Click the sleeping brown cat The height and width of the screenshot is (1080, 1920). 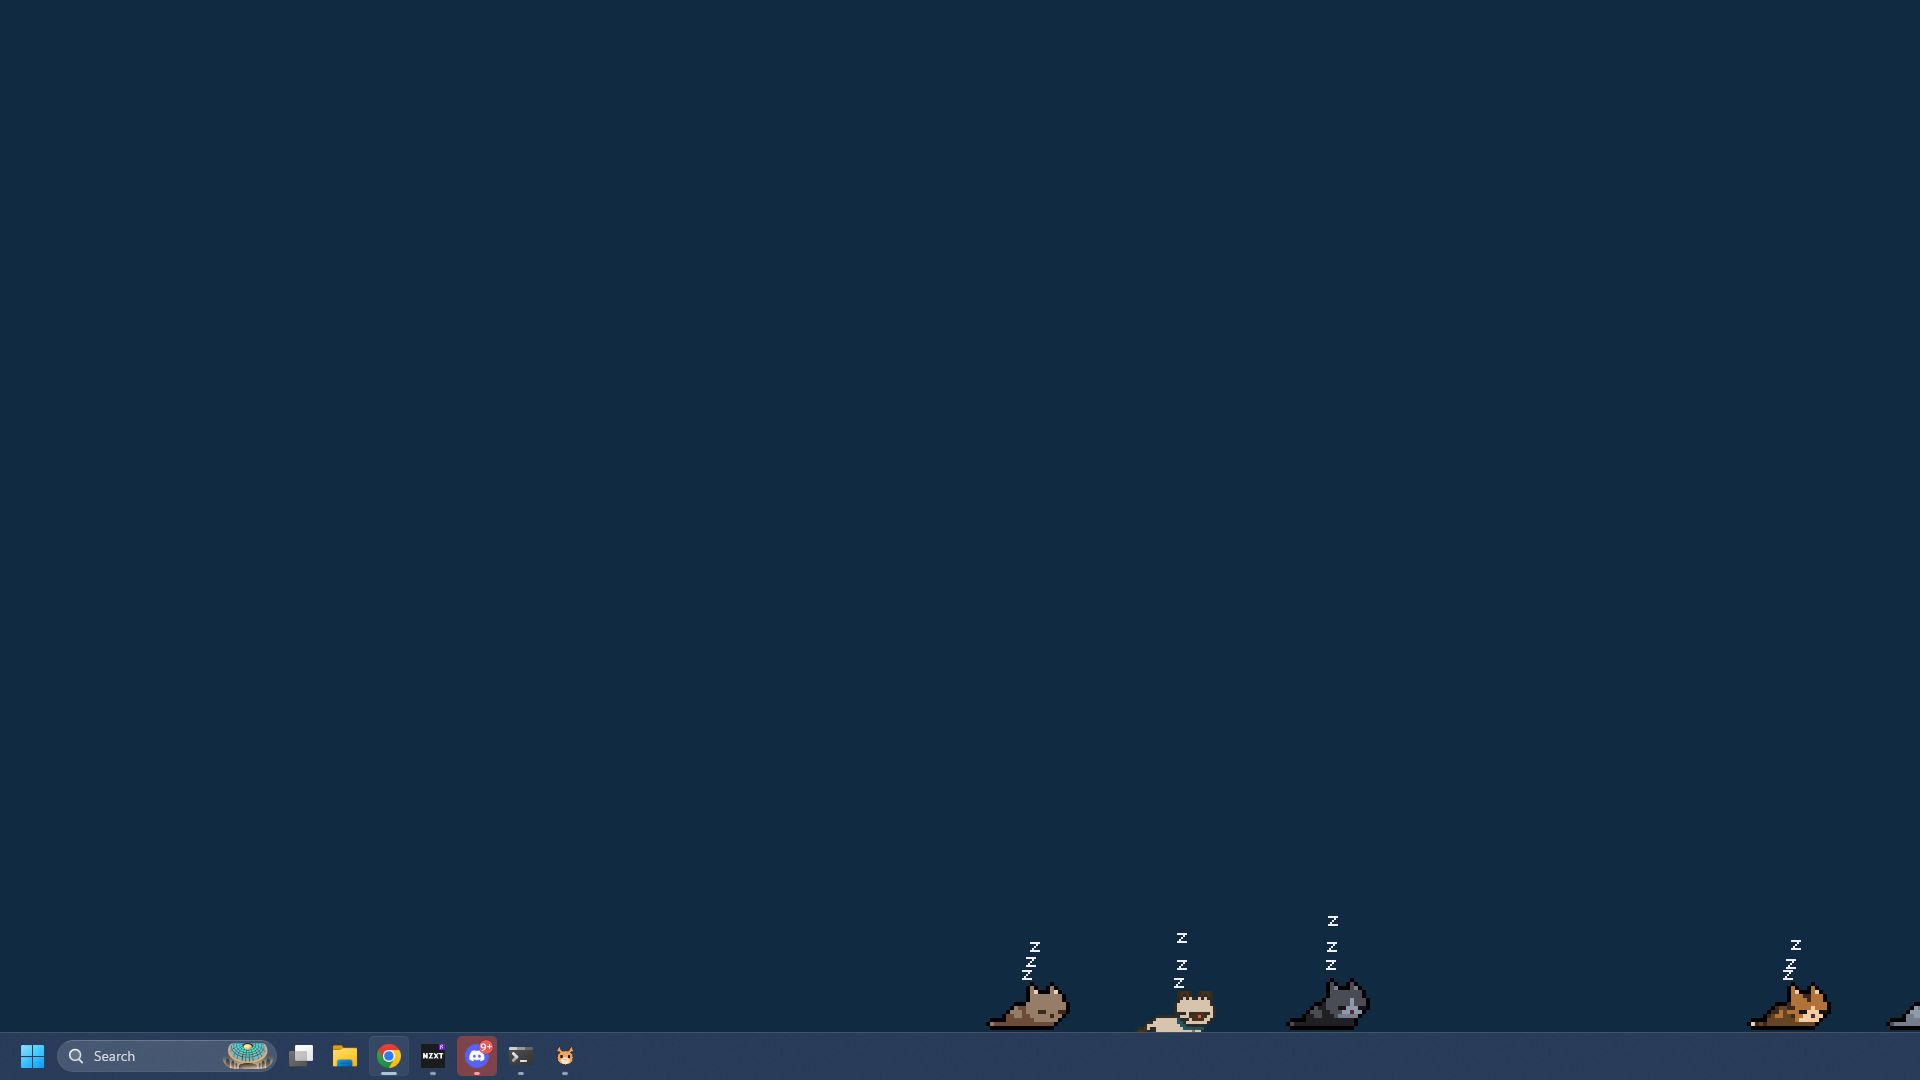pyautogui.click(x=1030, y=1006)
